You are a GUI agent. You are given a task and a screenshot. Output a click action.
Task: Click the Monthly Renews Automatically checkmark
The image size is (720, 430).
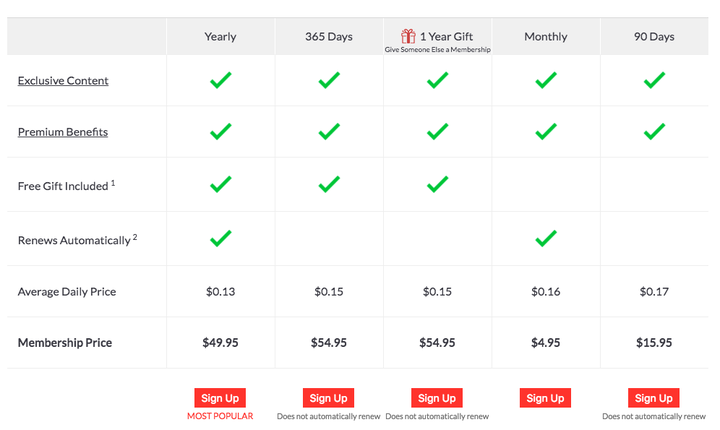pos(546,238)
